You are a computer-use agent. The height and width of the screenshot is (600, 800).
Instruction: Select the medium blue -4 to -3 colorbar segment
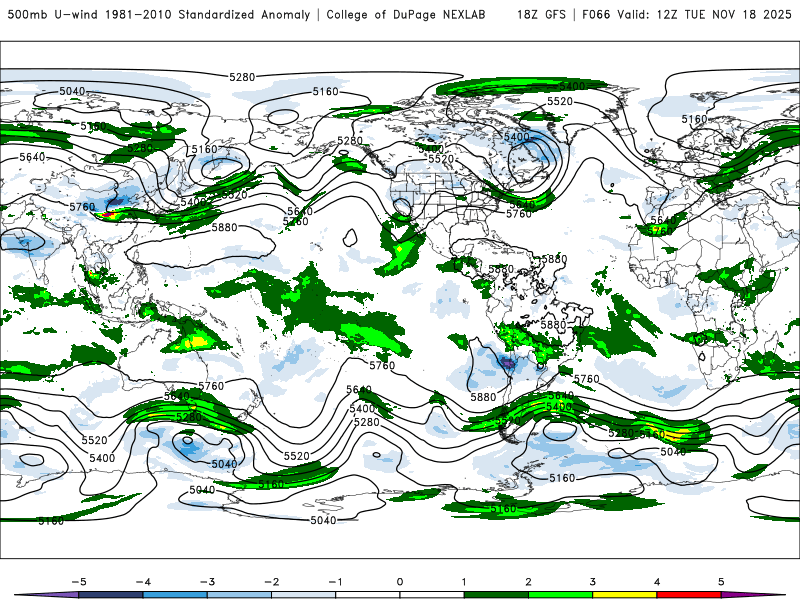click(x=175, y=595)
